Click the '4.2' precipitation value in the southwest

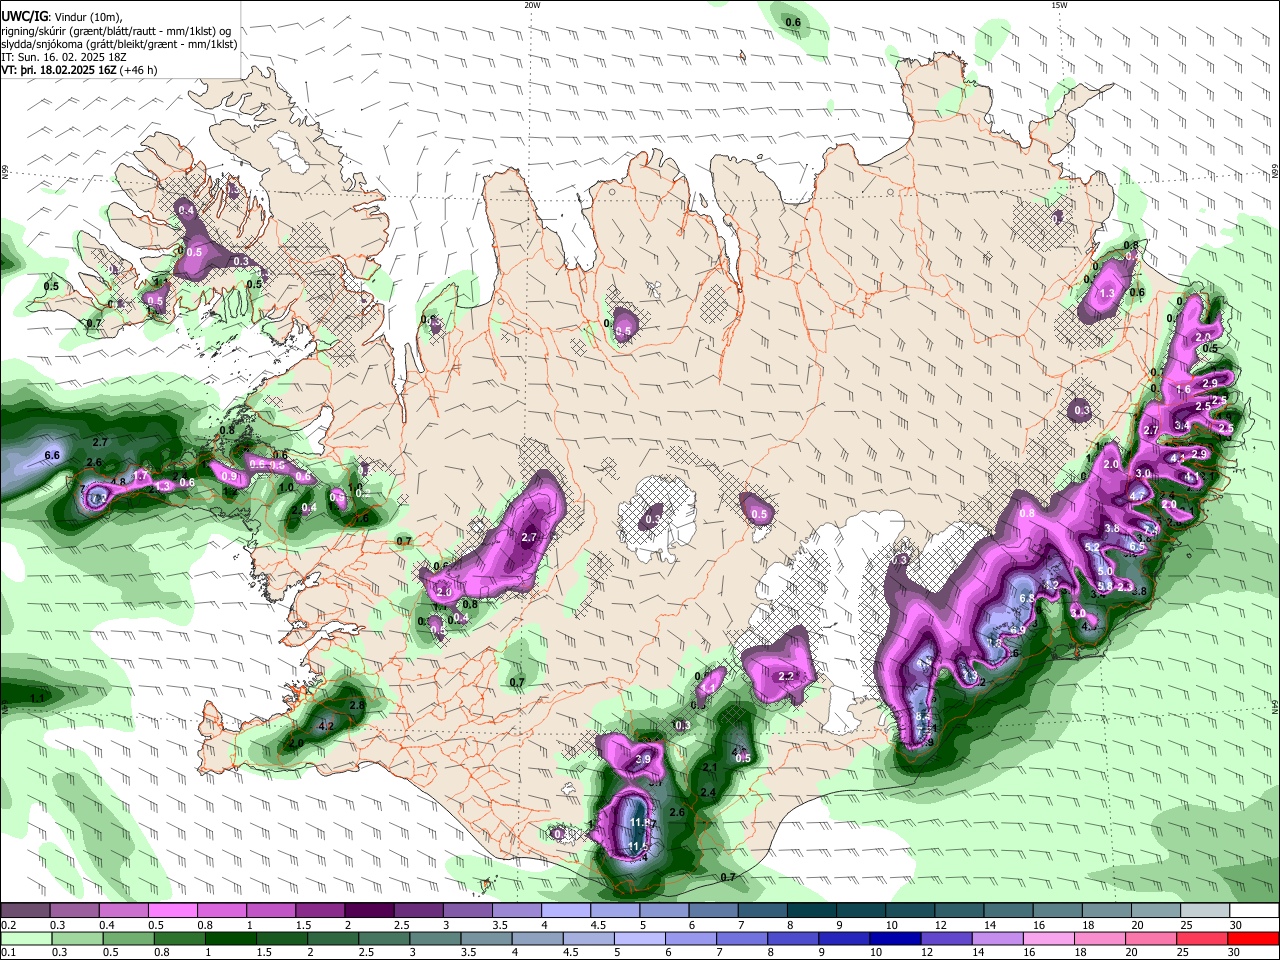coord(325,725)
